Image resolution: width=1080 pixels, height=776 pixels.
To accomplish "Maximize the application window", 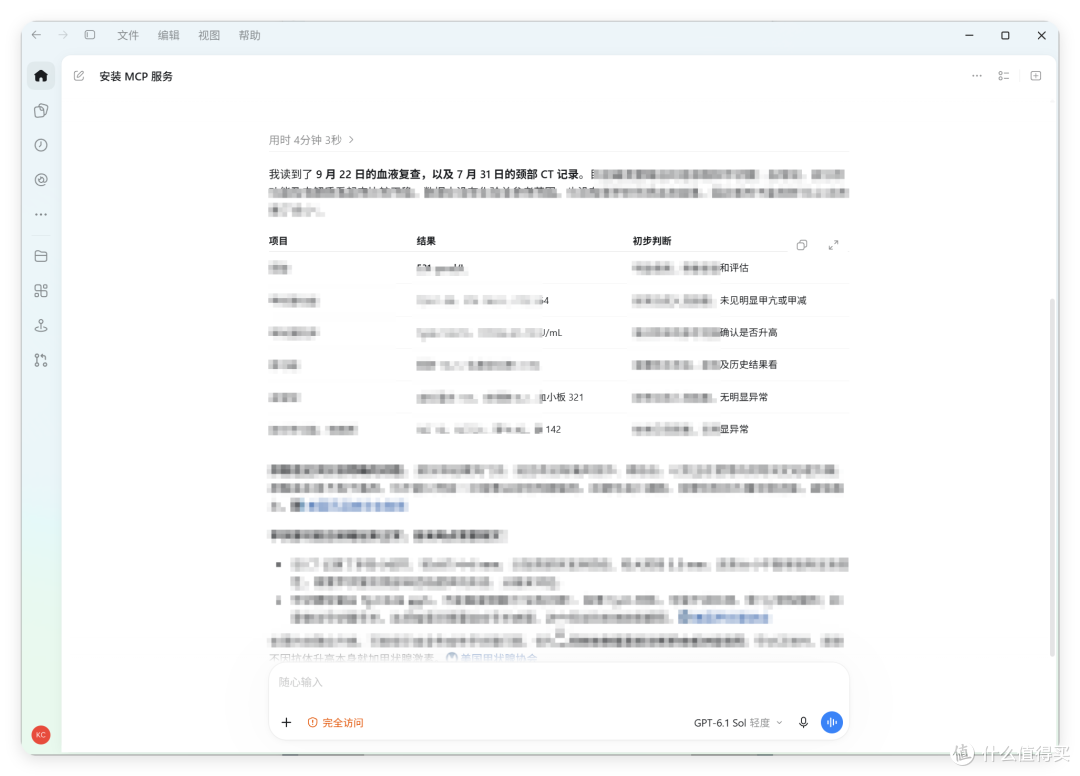I will click(1005, 35).
